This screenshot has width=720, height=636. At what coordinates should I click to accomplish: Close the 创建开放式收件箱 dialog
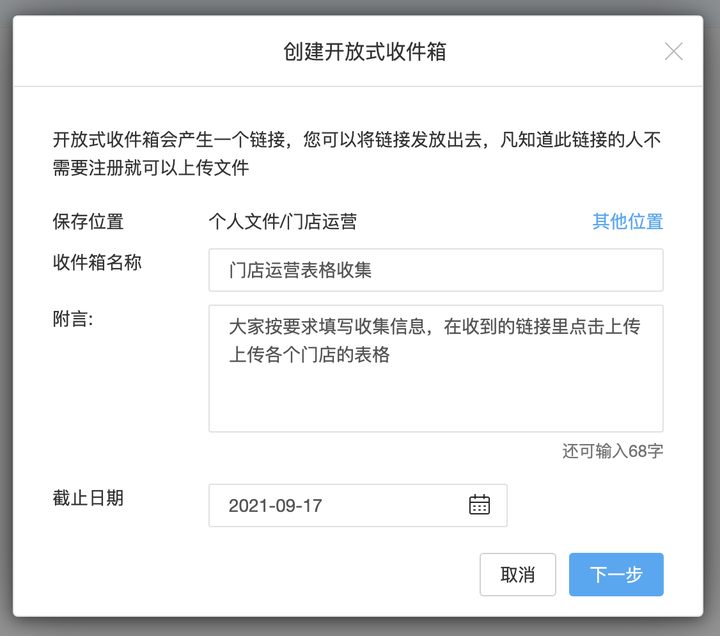coord(674,51)
